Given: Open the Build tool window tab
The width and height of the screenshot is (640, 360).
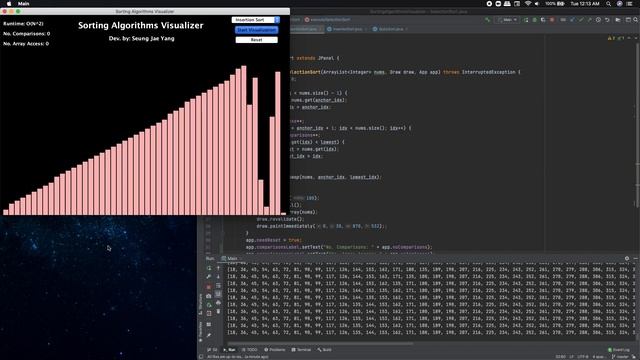Looking at the screenshot, I should point(325,350).
